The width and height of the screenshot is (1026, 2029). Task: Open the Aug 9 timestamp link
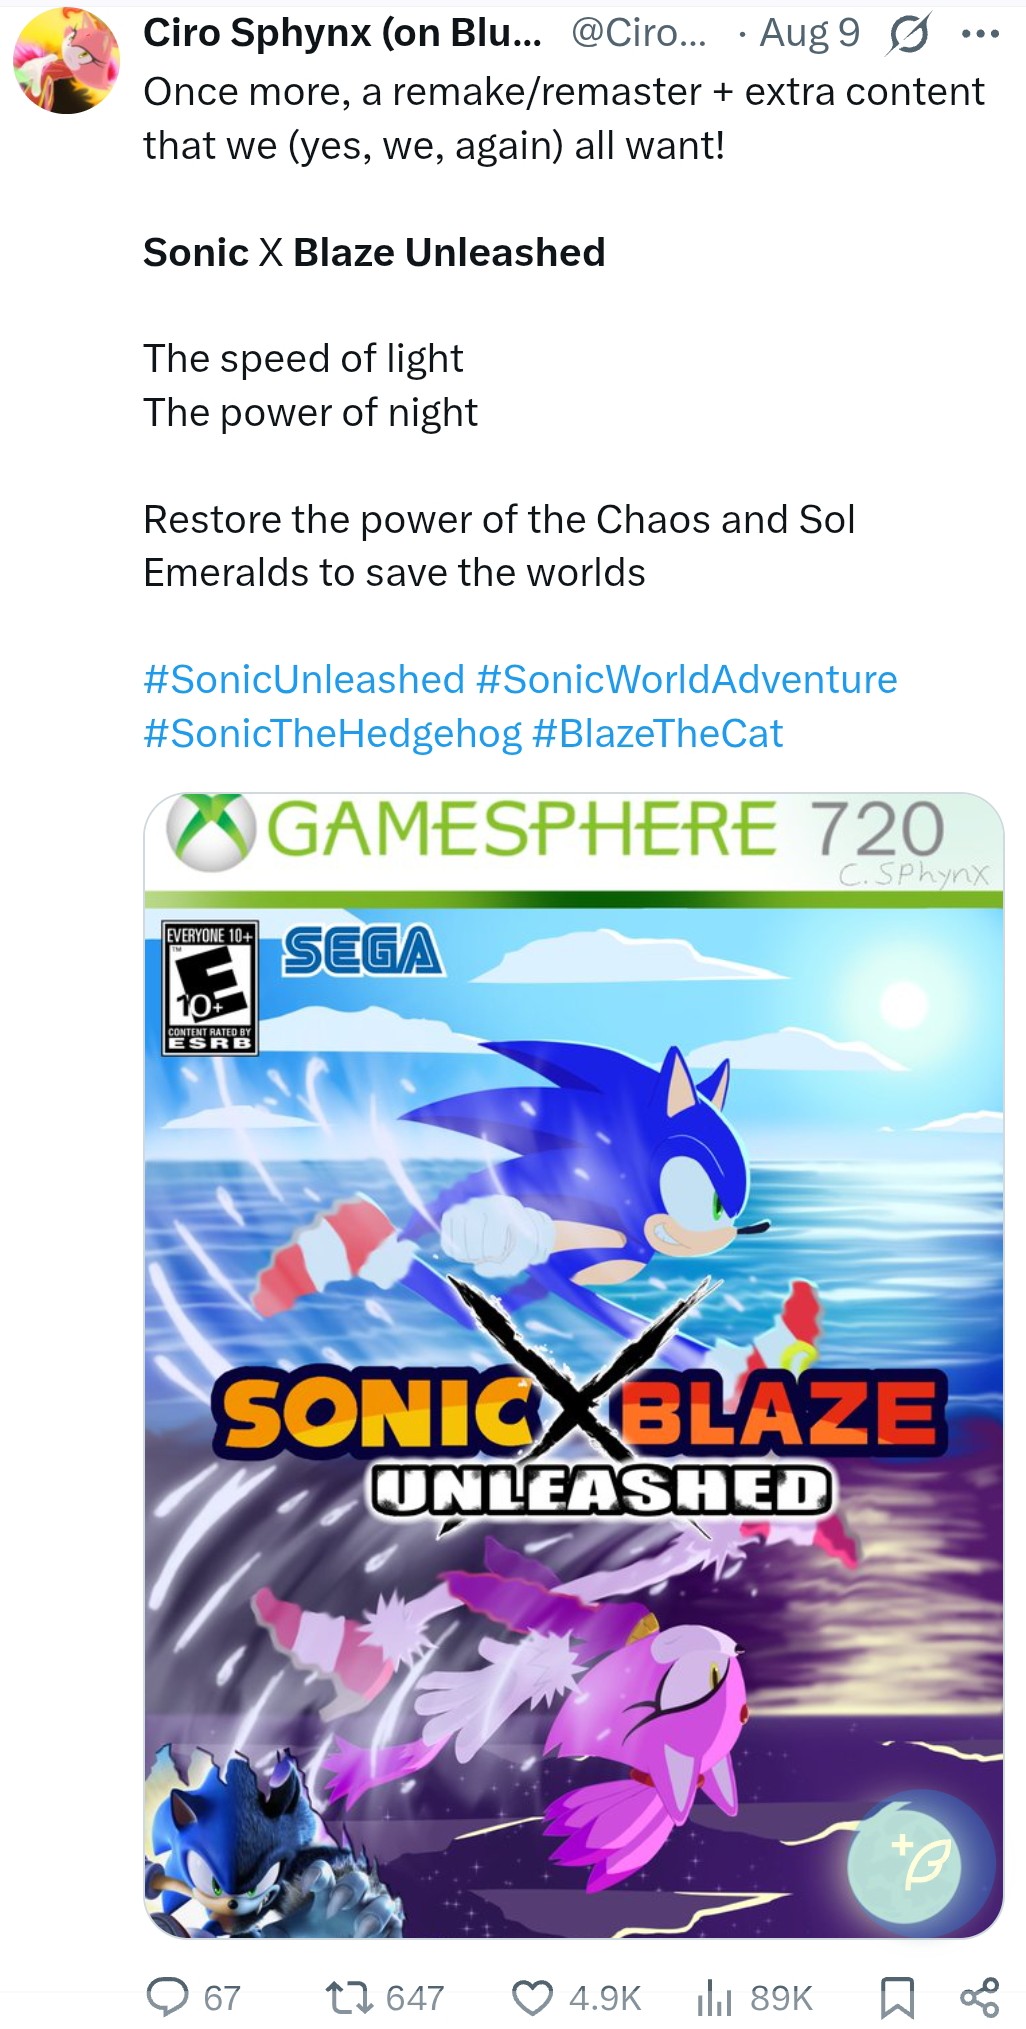coord(809,34)
